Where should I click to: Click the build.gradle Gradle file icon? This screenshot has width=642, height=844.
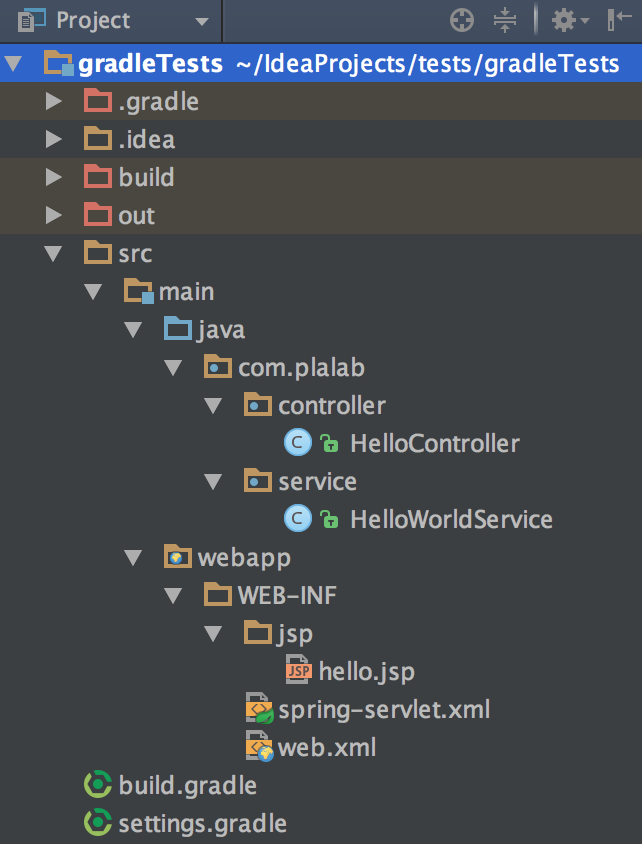coord(98,785)
